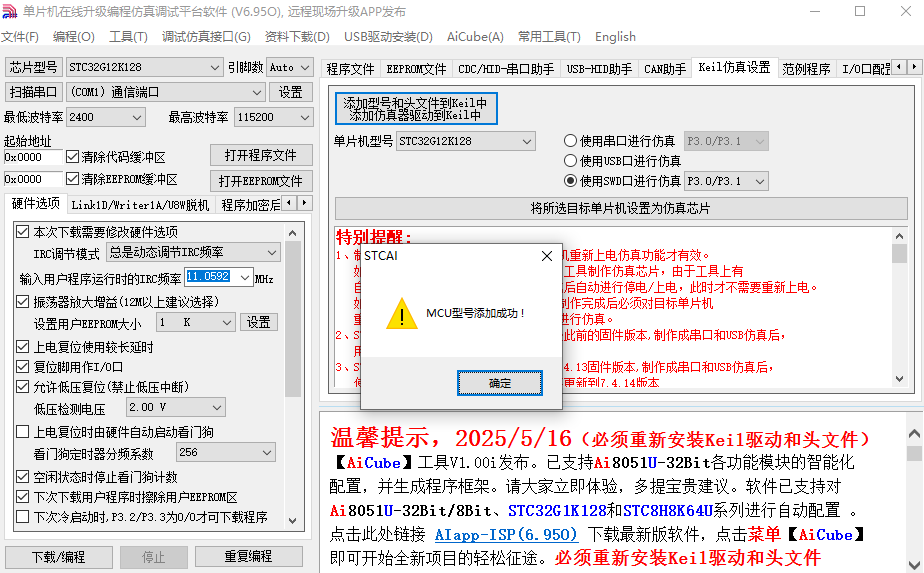The image size is (924, 573).
Task: Click the 扫描串口 button
Action: tap(33, 92)
